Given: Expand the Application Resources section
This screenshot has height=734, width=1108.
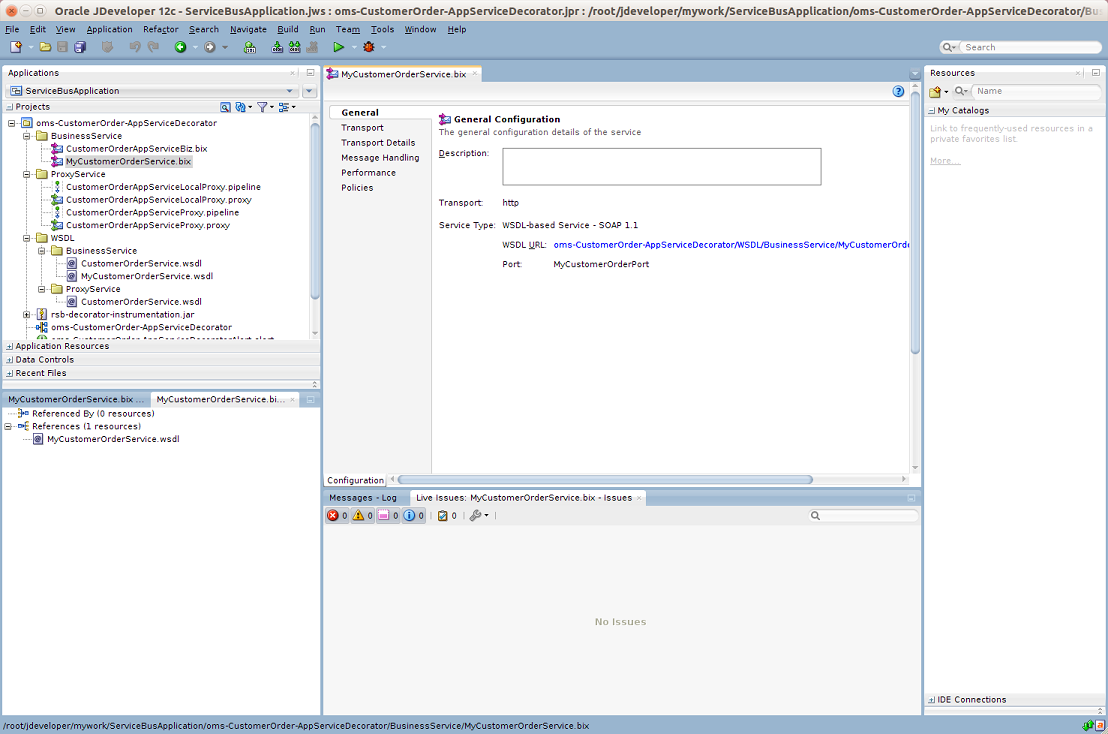Looking at the screenshot, I should tap(10, 347).
